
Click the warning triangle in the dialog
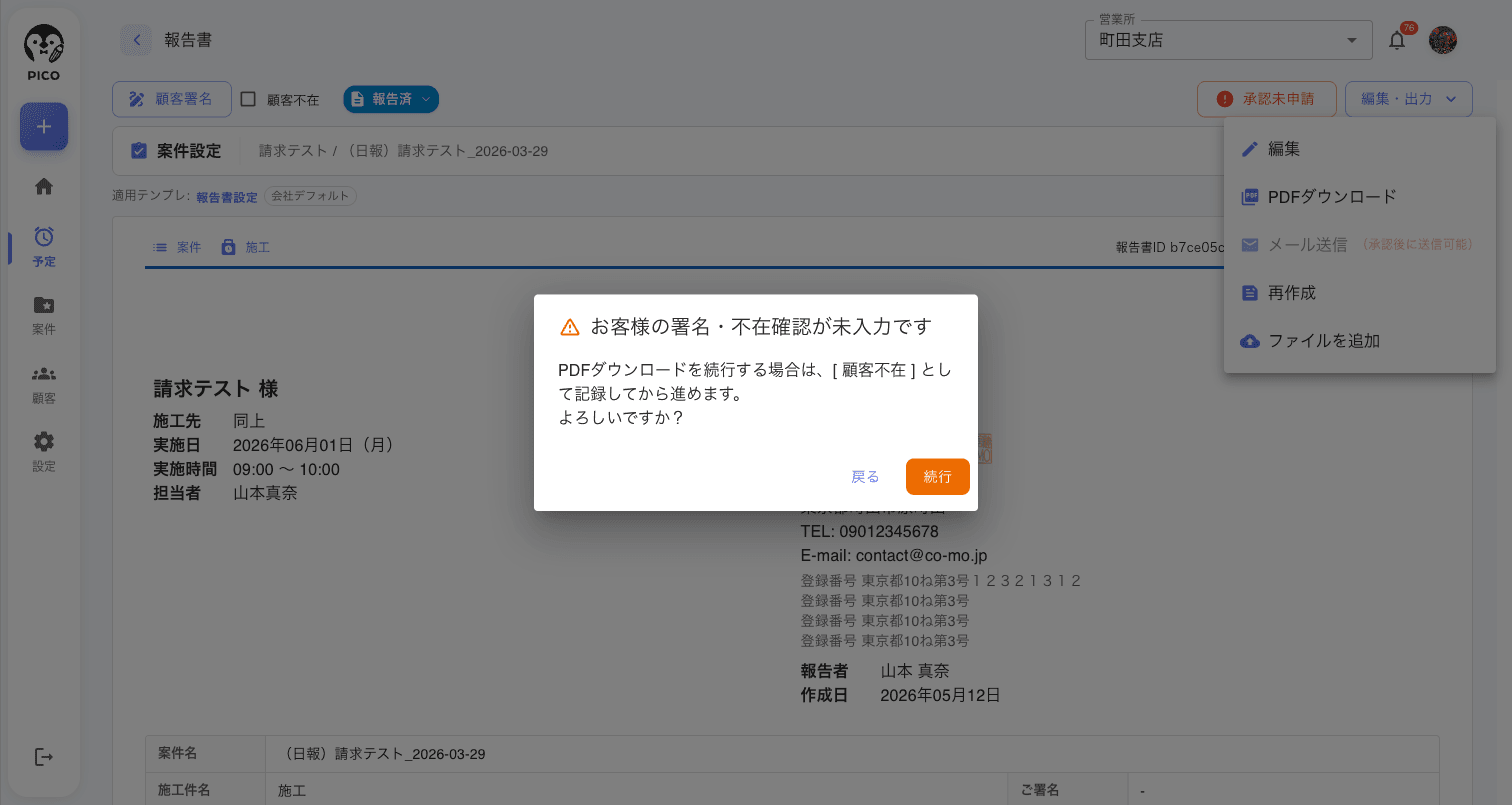570,327
